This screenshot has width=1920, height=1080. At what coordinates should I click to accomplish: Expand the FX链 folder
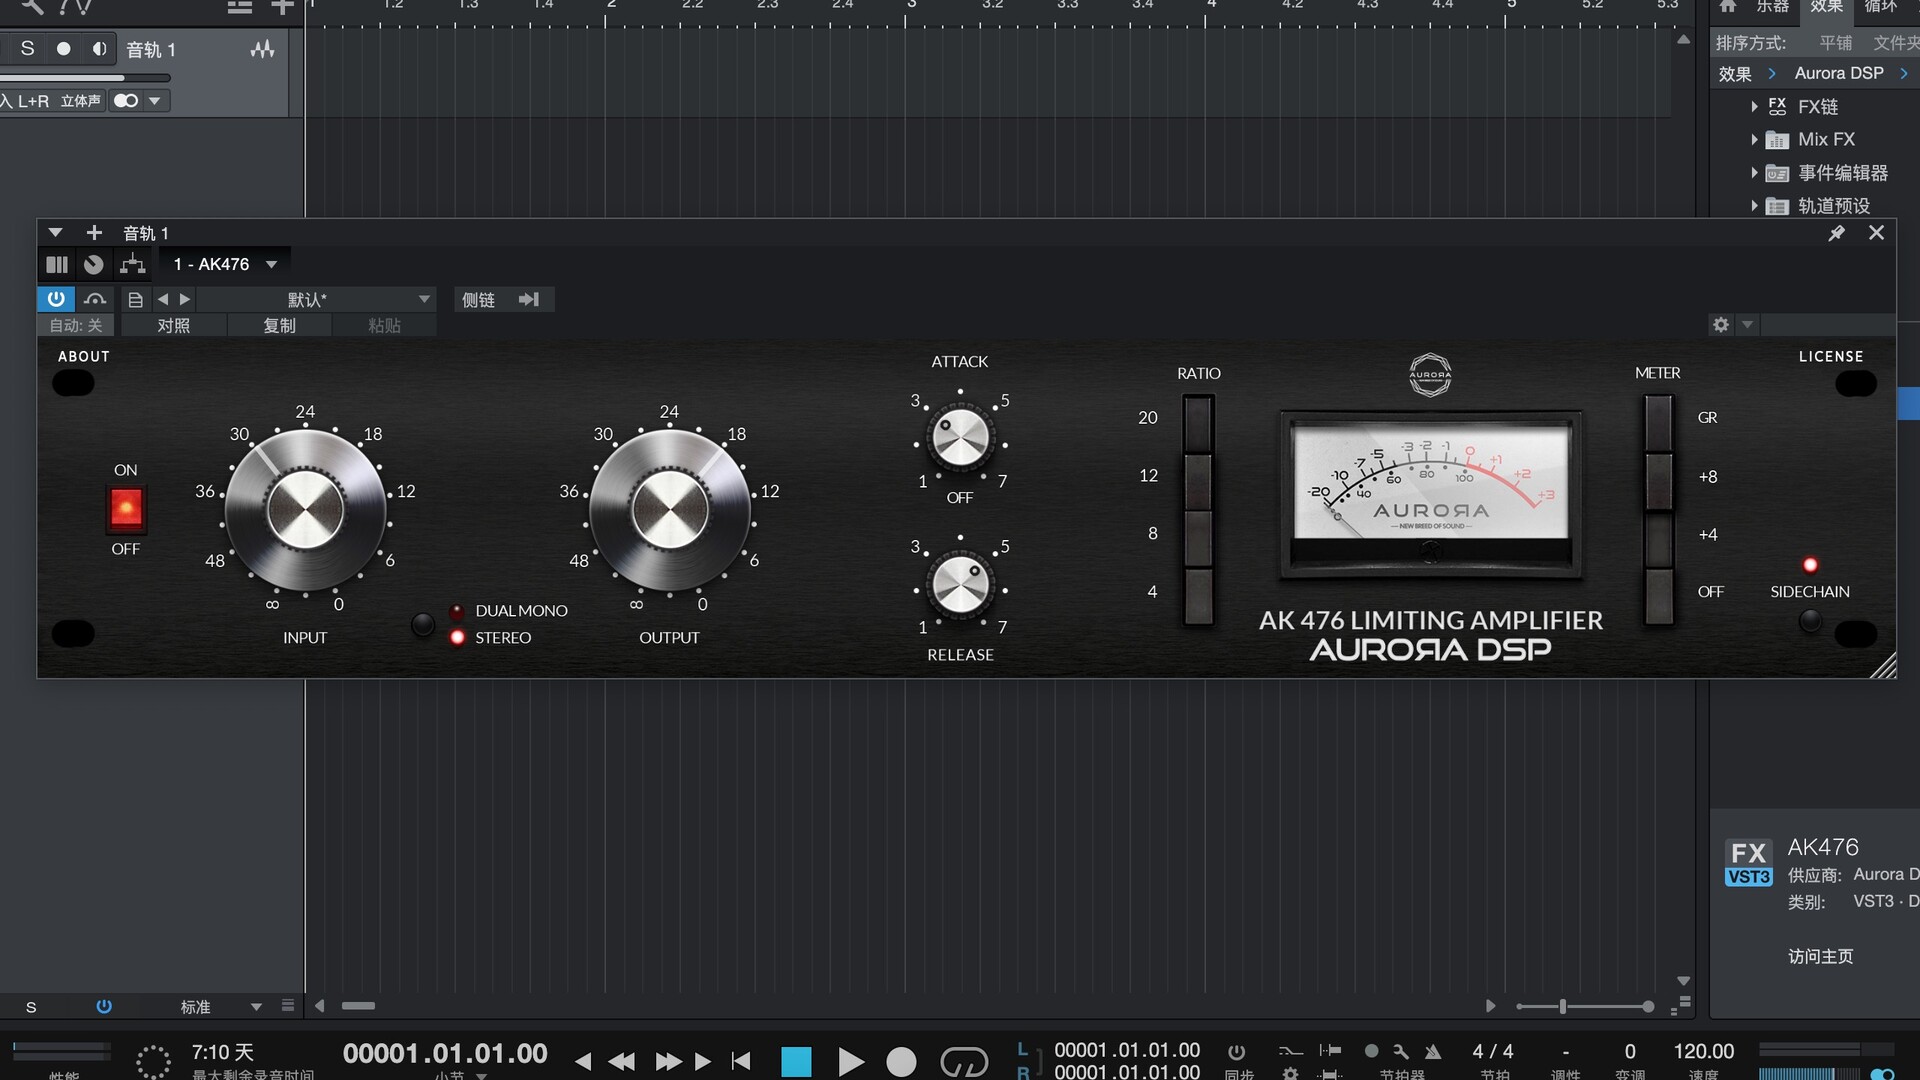click(x=1754, y=106)
